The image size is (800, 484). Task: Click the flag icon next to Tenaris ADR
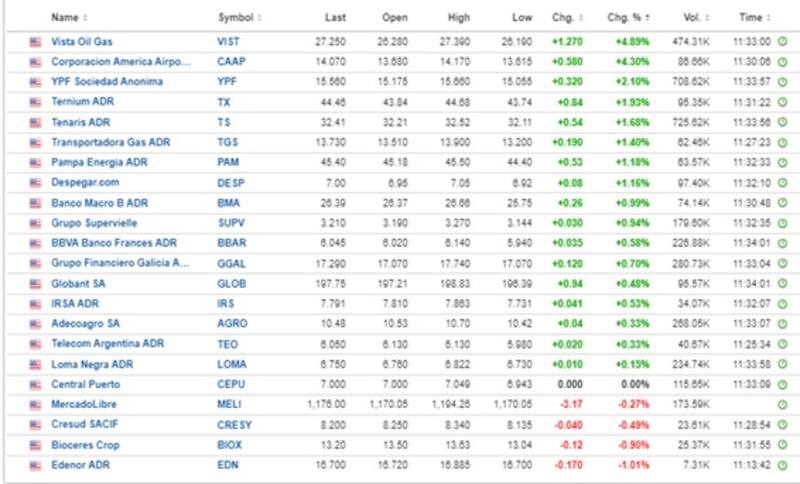click(36, 122)
